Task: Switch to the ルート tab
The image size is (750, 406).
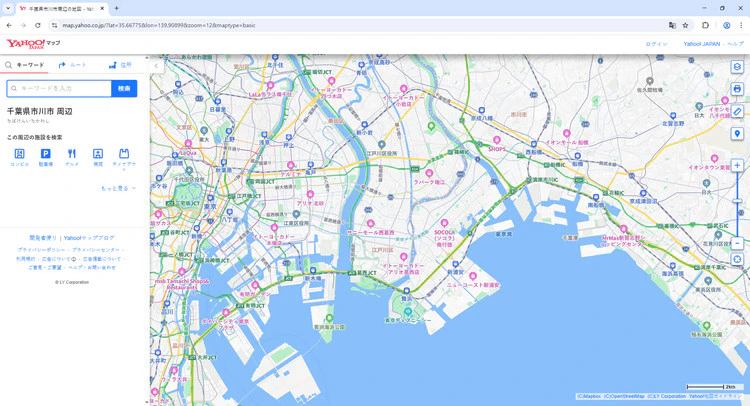Action: [x=73, y=64]
